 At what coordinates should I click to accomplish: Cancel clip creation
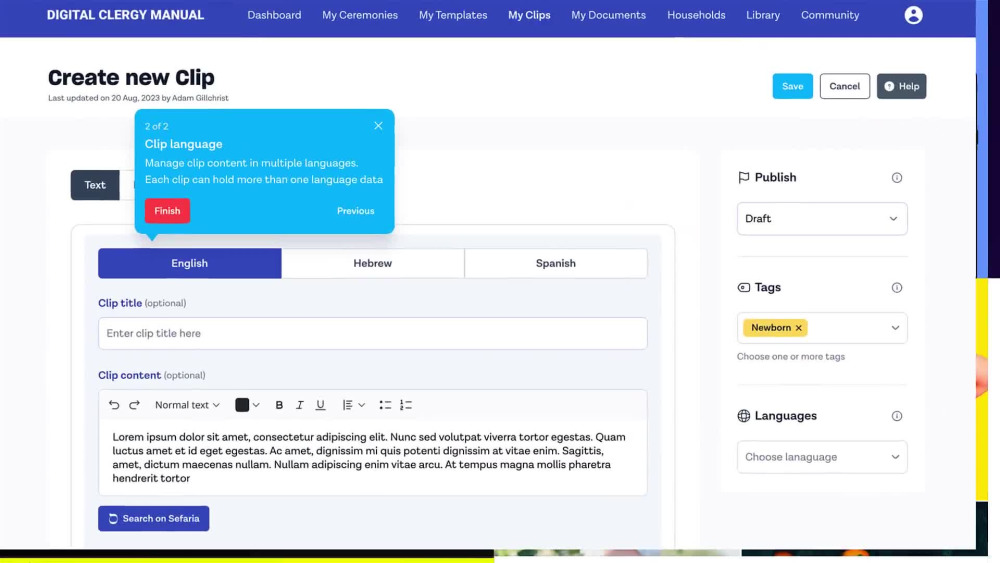click(x=844, y=86)
